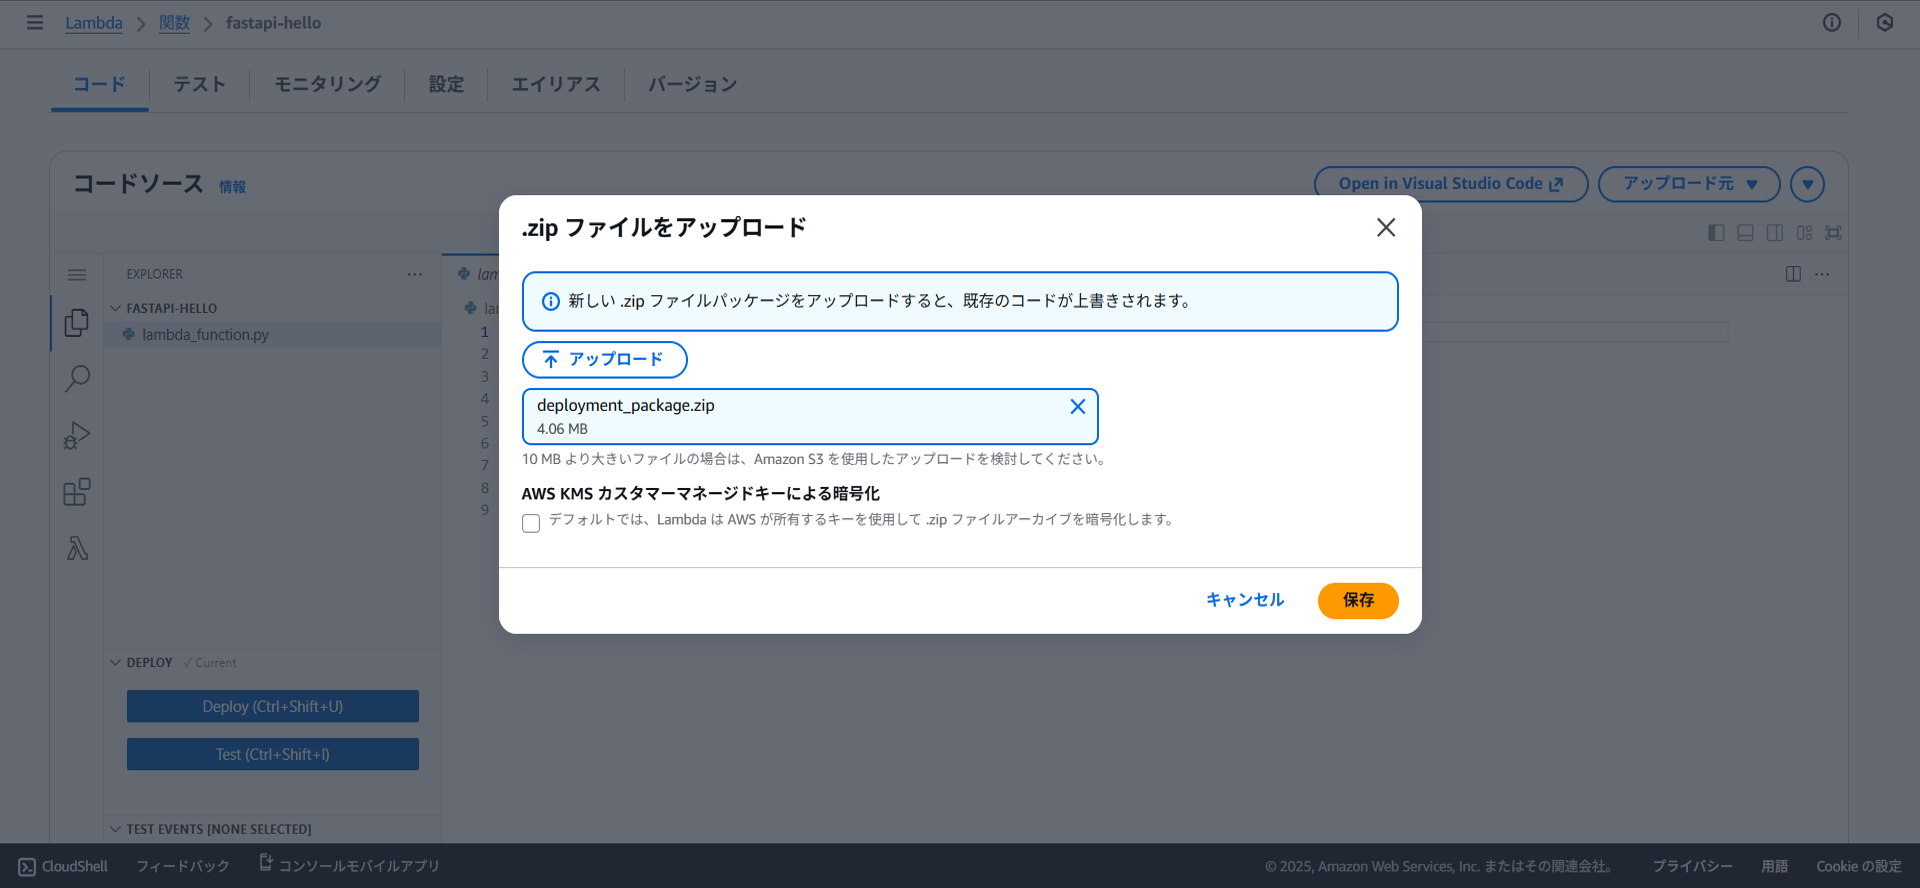This screenshot has height=888, width=1920.
Task: Split the editor with split icon
Action: coord(1793,274)
